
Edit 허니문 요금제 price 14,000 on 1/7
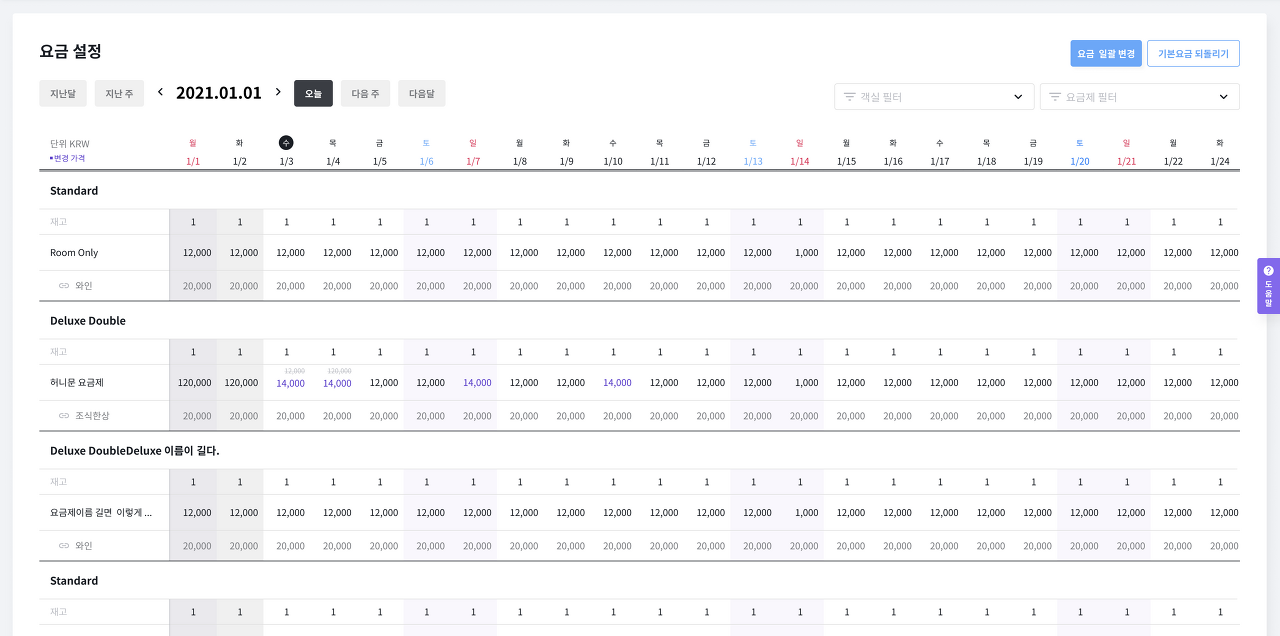point(477,383)
